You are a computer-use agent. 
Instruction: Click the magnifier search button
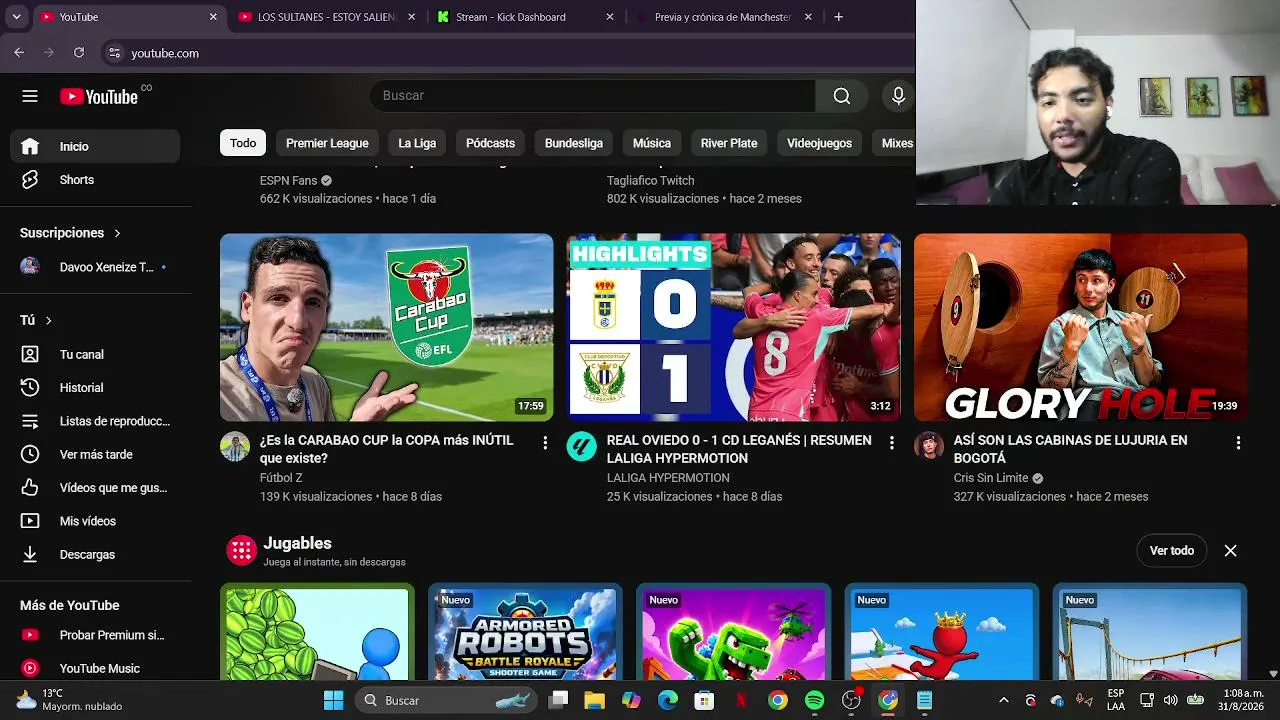(x=842, y=96)
